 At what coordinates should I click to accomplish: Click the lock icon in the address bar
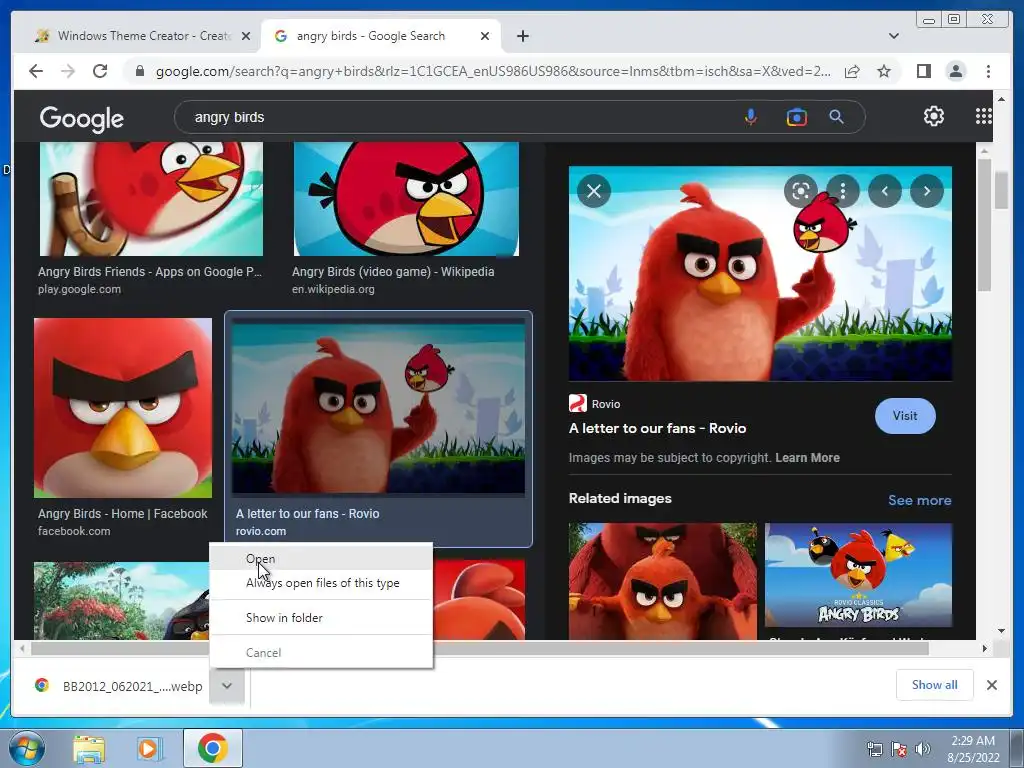click(139, 71)
